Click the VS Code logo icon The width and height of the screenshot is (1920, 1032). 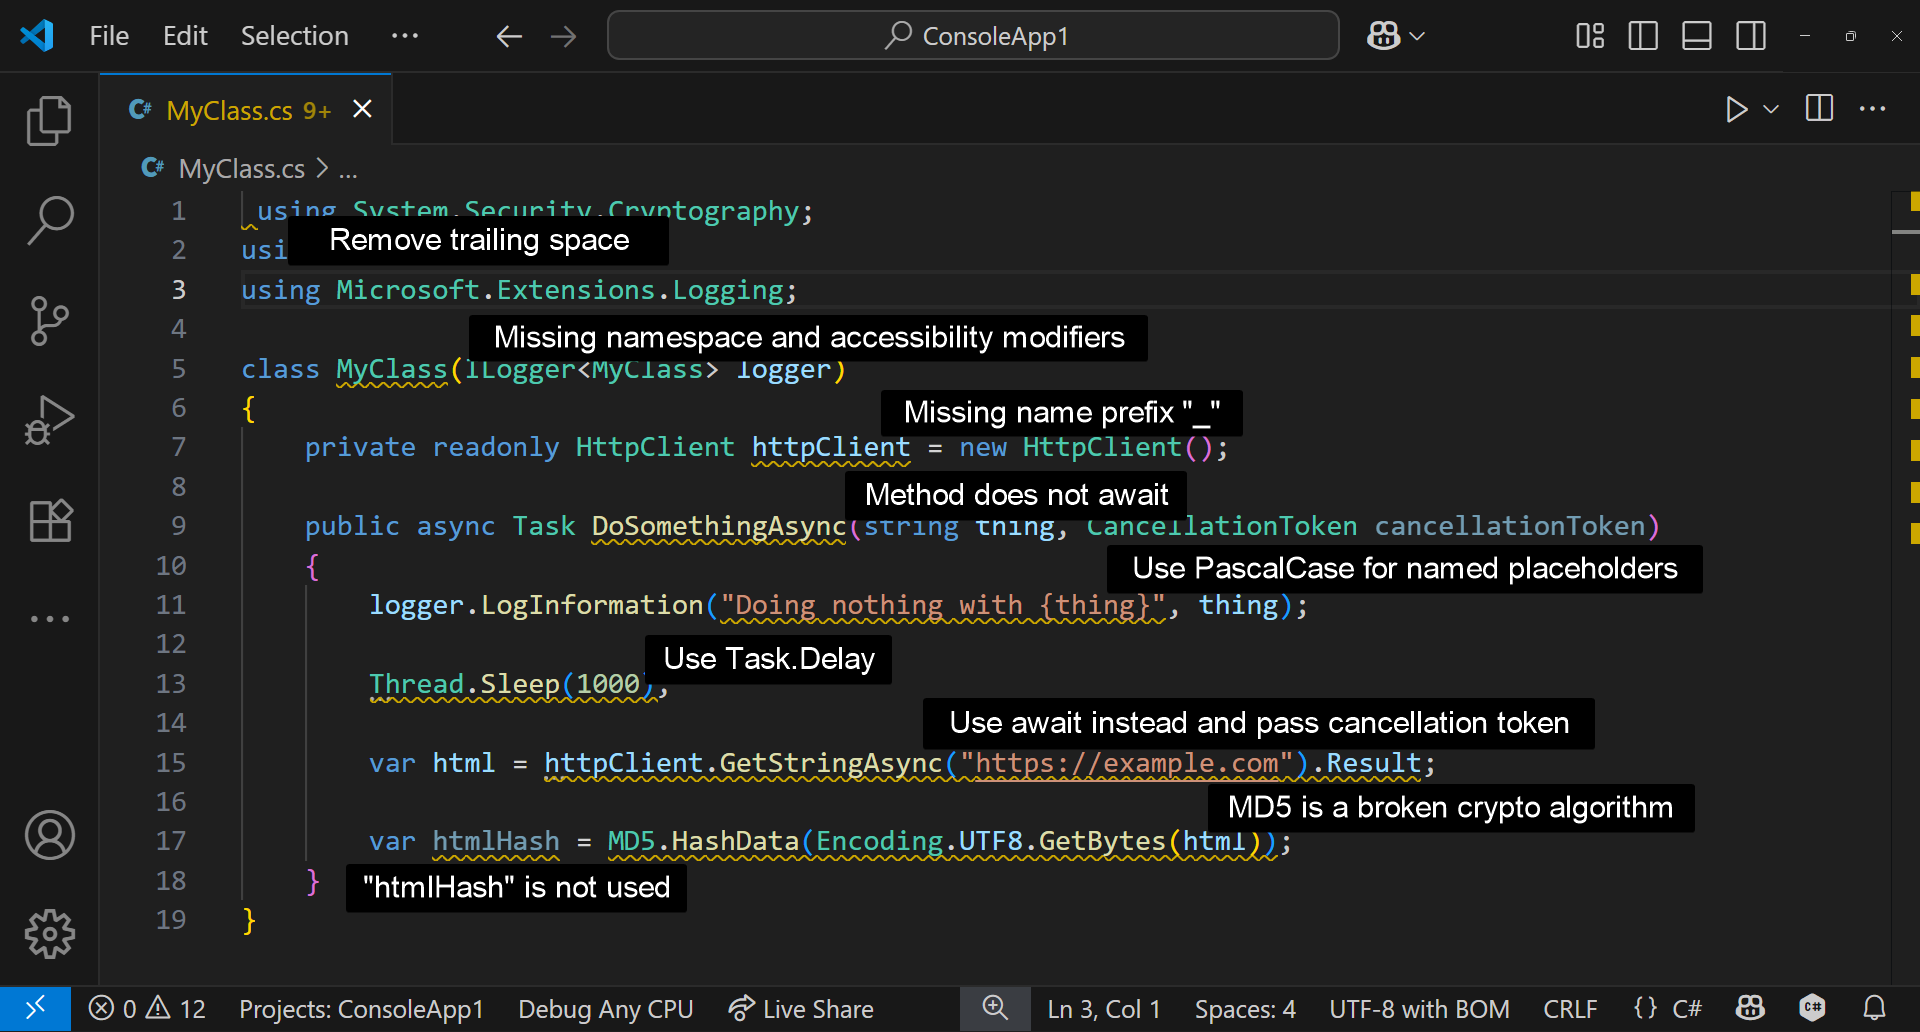(36, 36)
